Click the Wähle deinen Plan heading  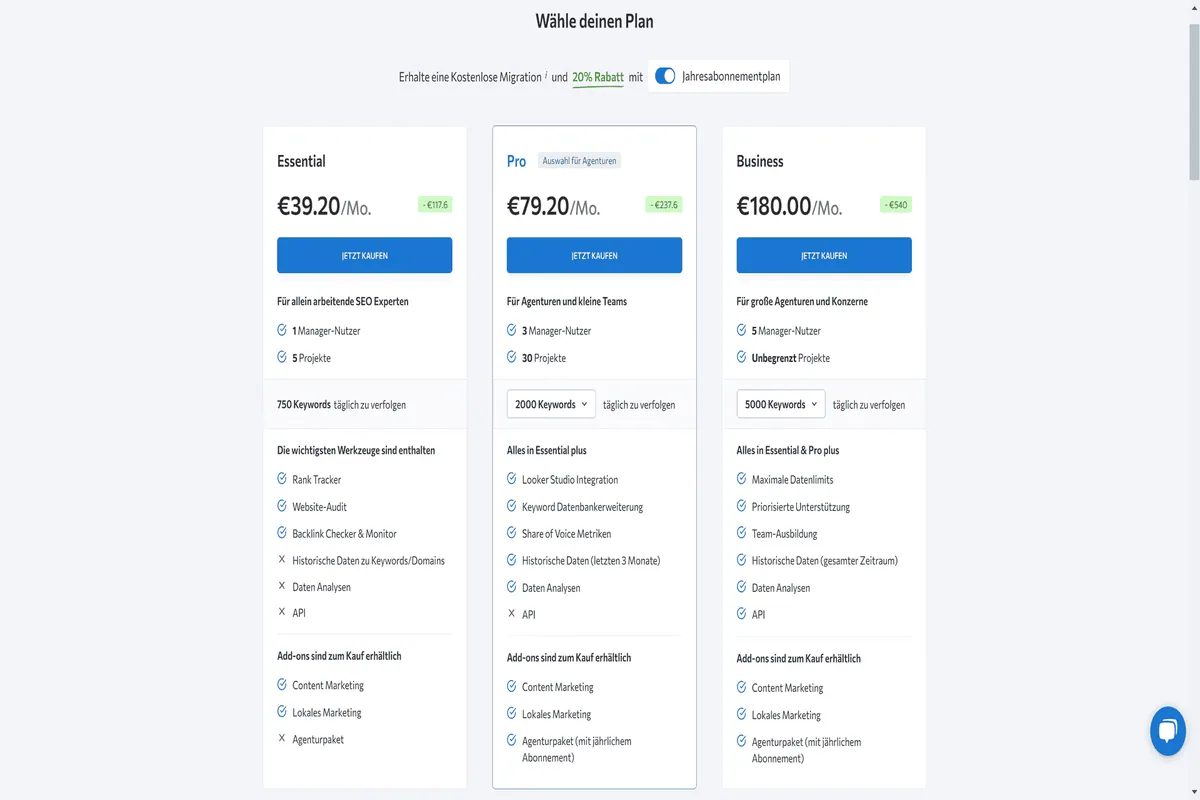tap(595, 21)
